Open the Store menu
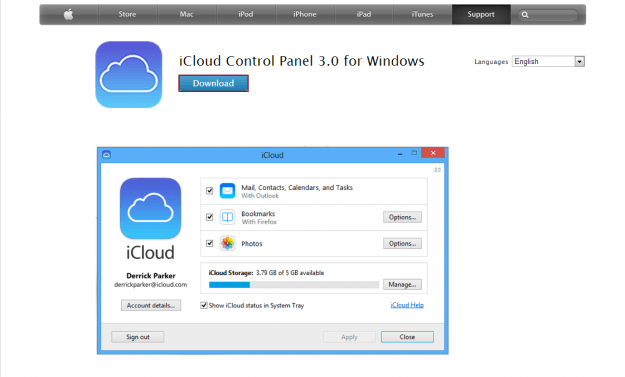The height and width of the screenshot is (377, 625). [x=127, y=14]
